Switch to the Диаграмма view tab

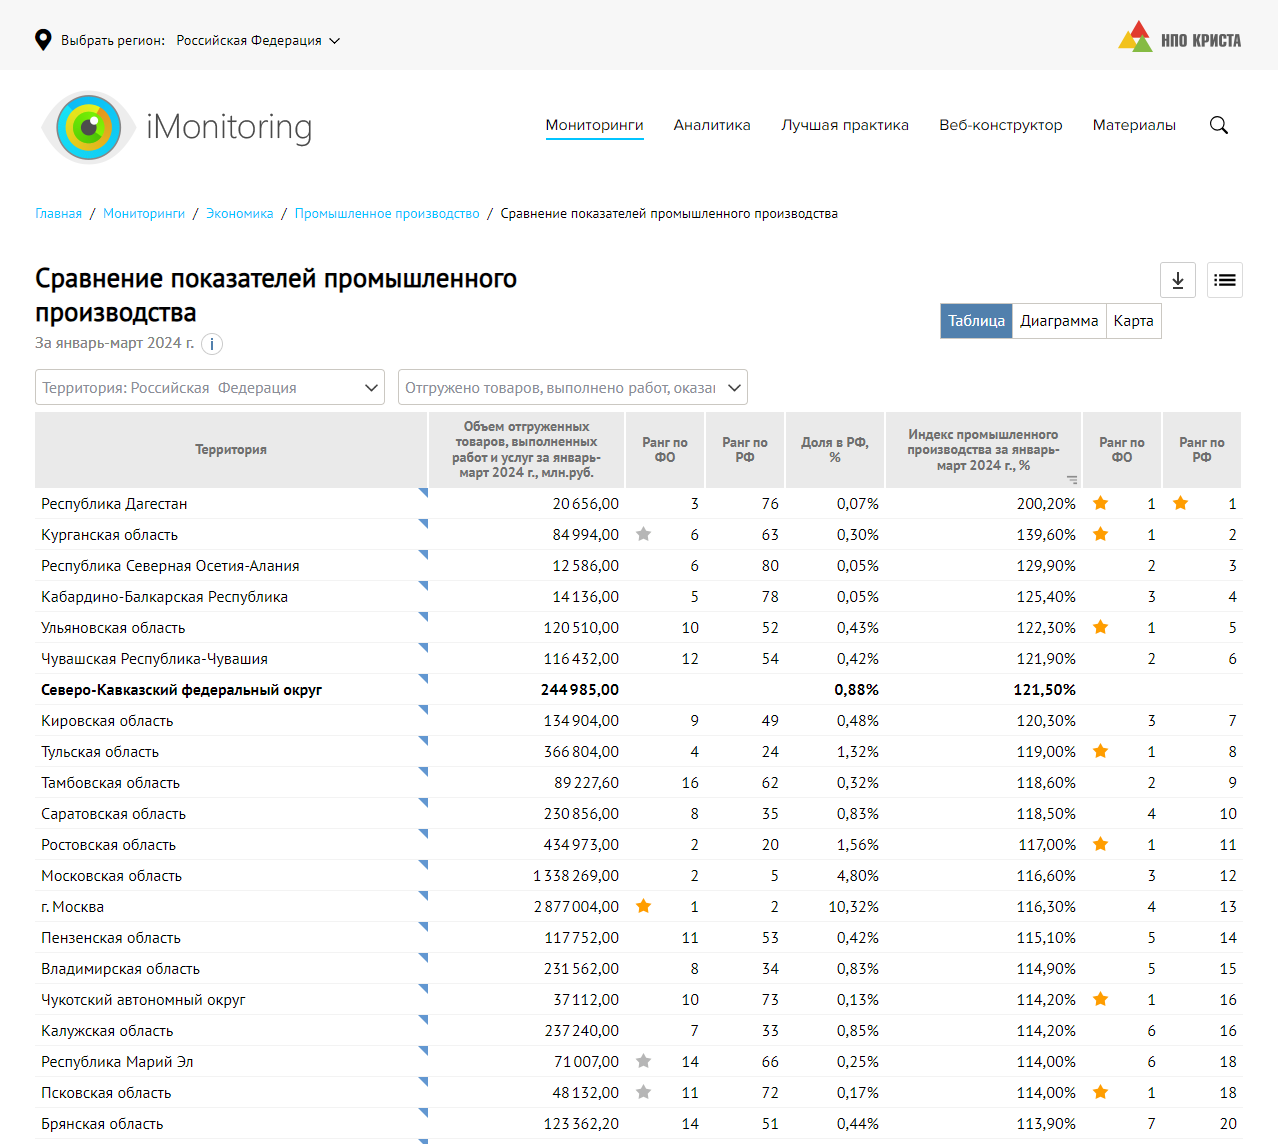1059,321
